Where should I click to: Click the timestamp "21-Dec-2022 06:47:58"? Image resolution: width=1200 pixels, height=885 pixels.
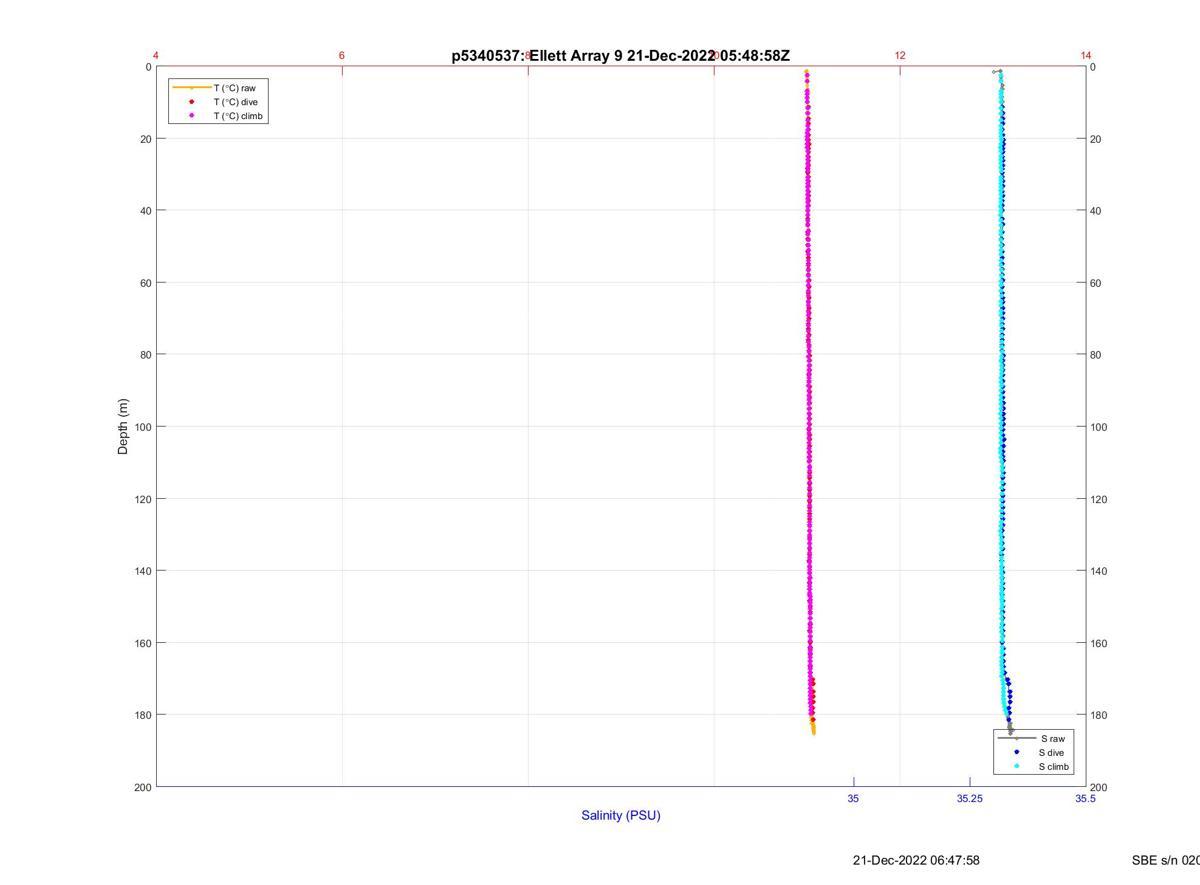click(916, 860)
